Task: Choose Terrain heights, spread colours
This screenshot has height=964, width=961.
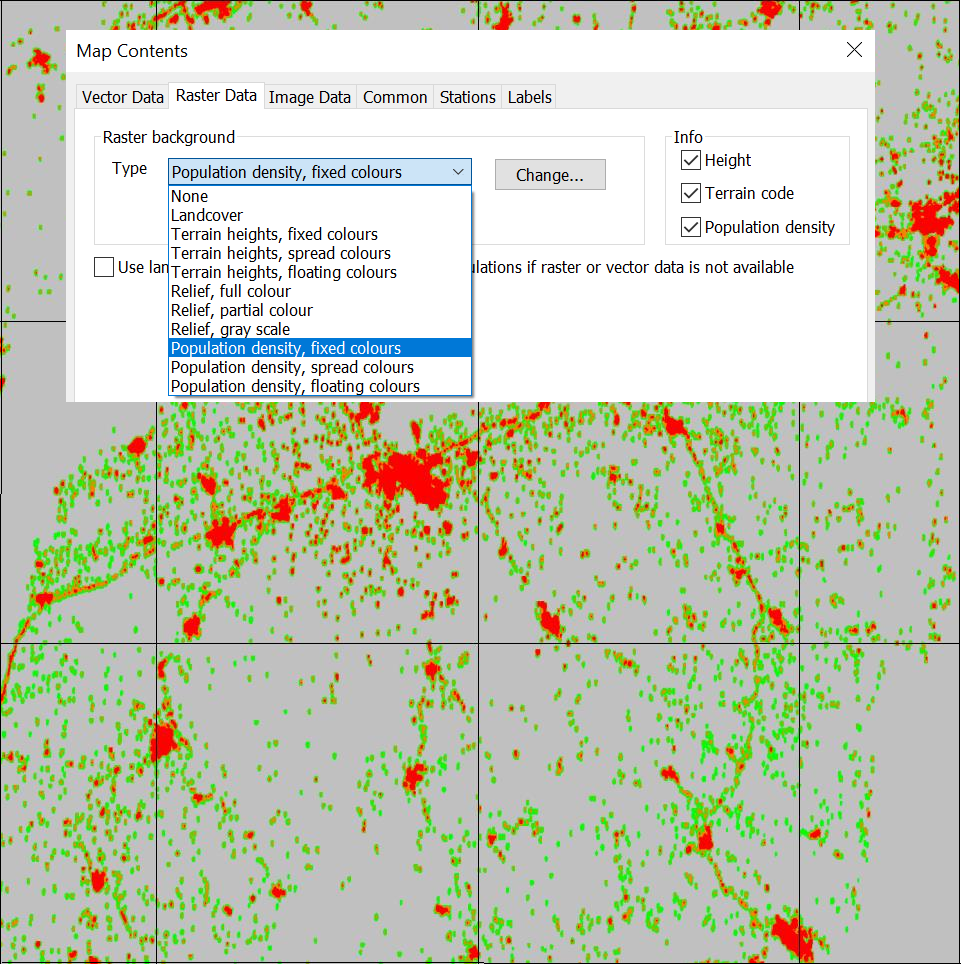Action: click(281, 253)
